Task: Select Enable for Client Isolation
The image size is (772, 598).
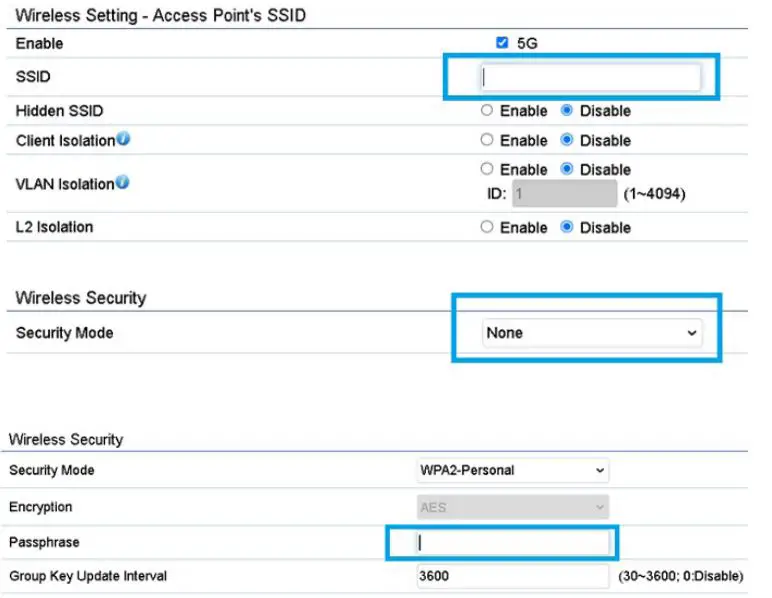Action: (486, 140)
